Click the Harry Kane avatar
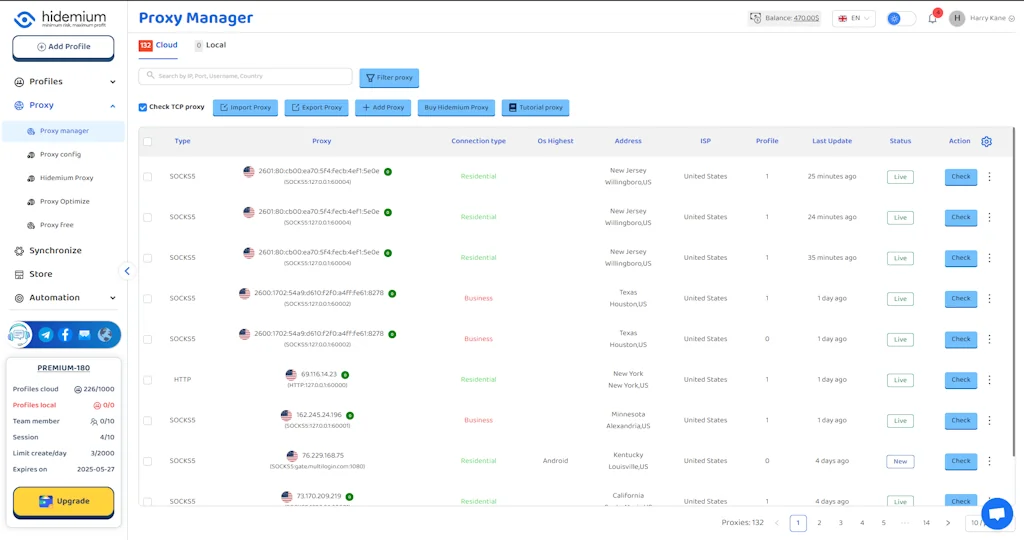Screen dimensions: 1024x540 [957, 18]
